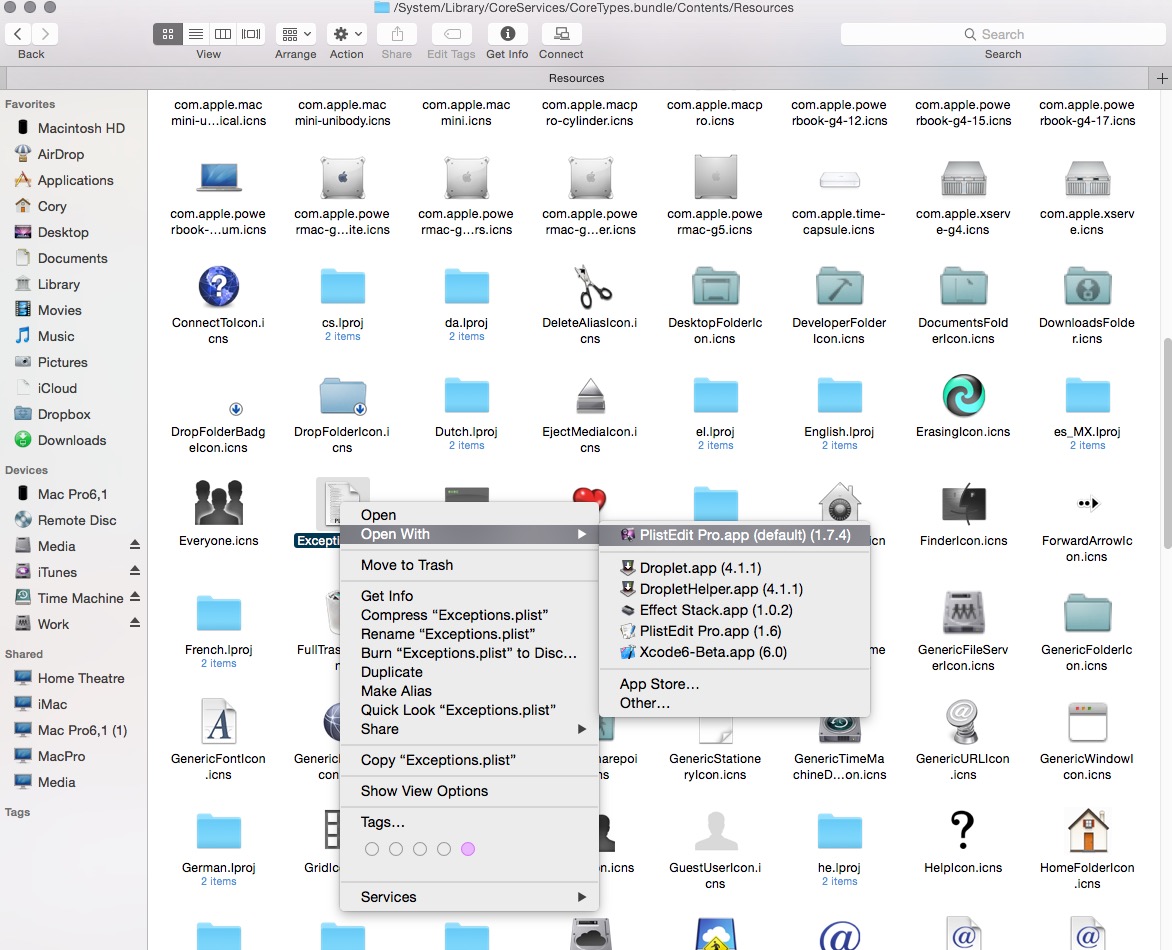The width and height of the screenshot is (1172, 950).
Task: Open Applications in sidebar
Action: (x=75, y=180)
